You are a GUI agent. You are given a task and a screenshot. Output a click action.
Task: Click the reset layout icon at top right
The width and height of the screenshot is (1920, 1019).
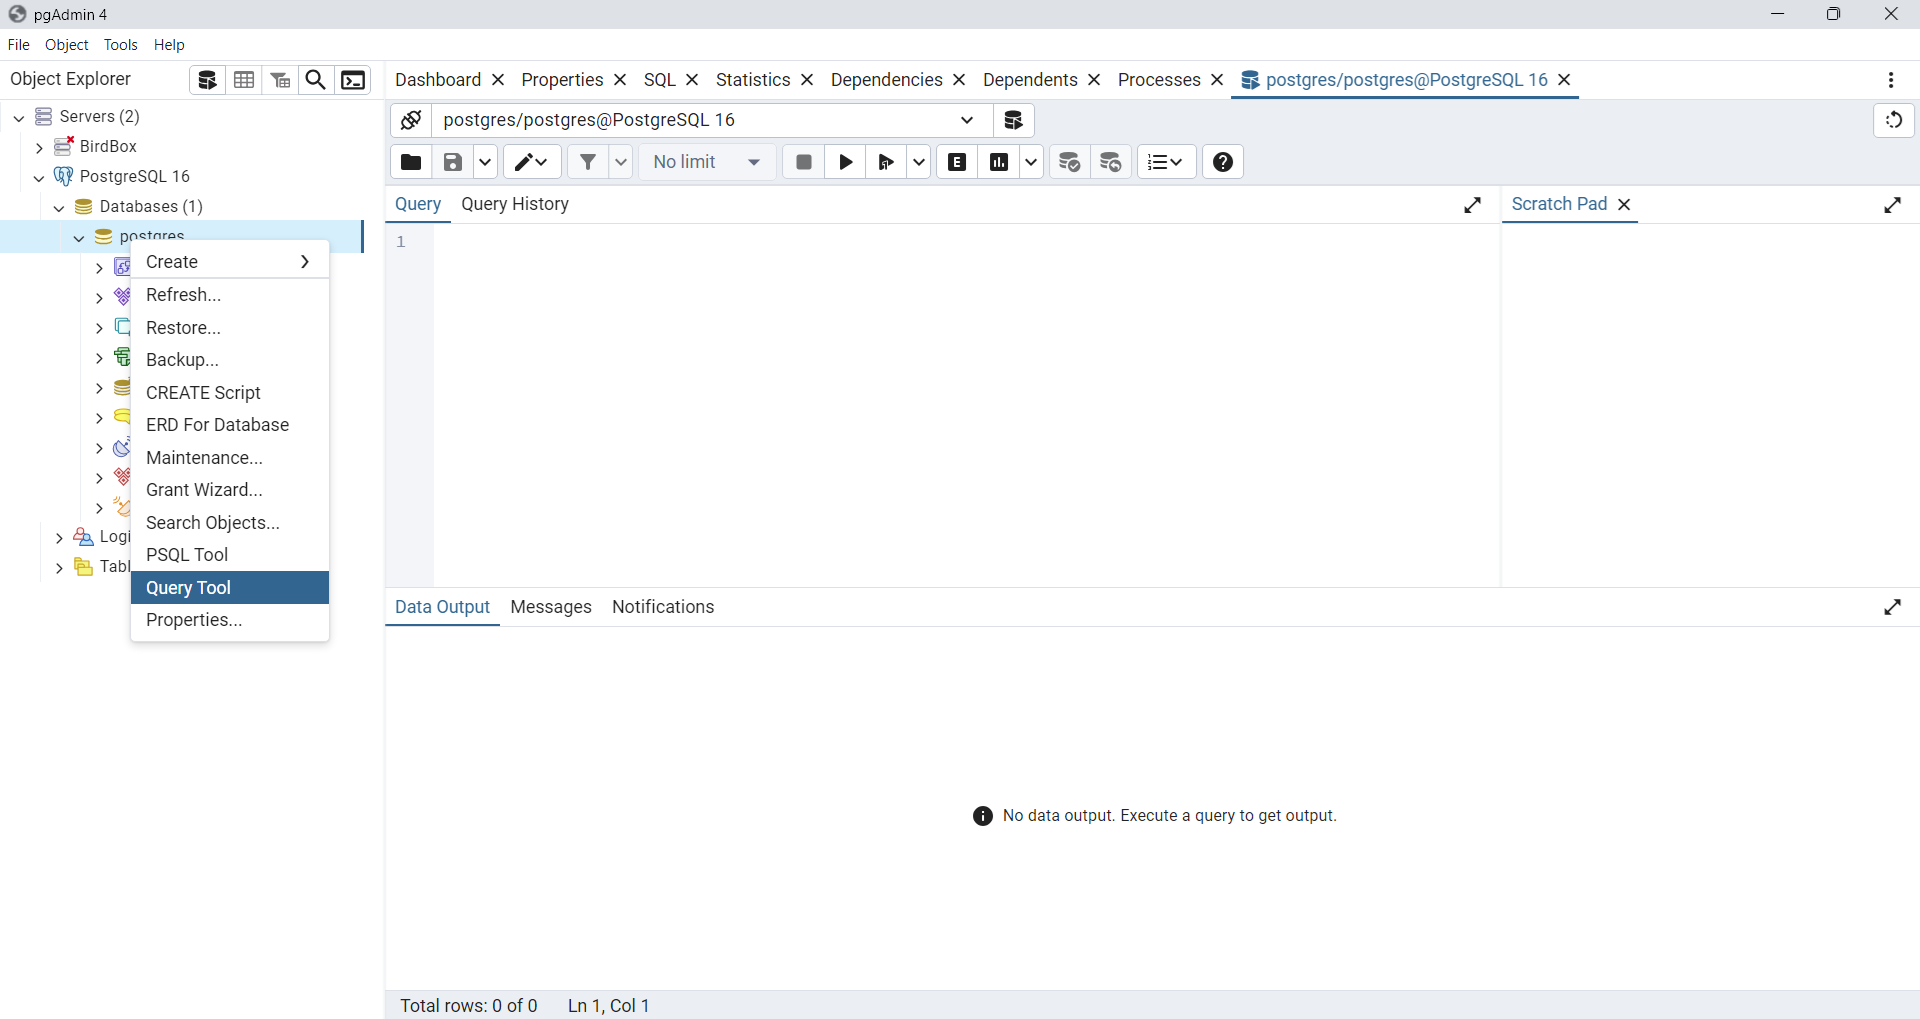click(x=1894, y=120)
